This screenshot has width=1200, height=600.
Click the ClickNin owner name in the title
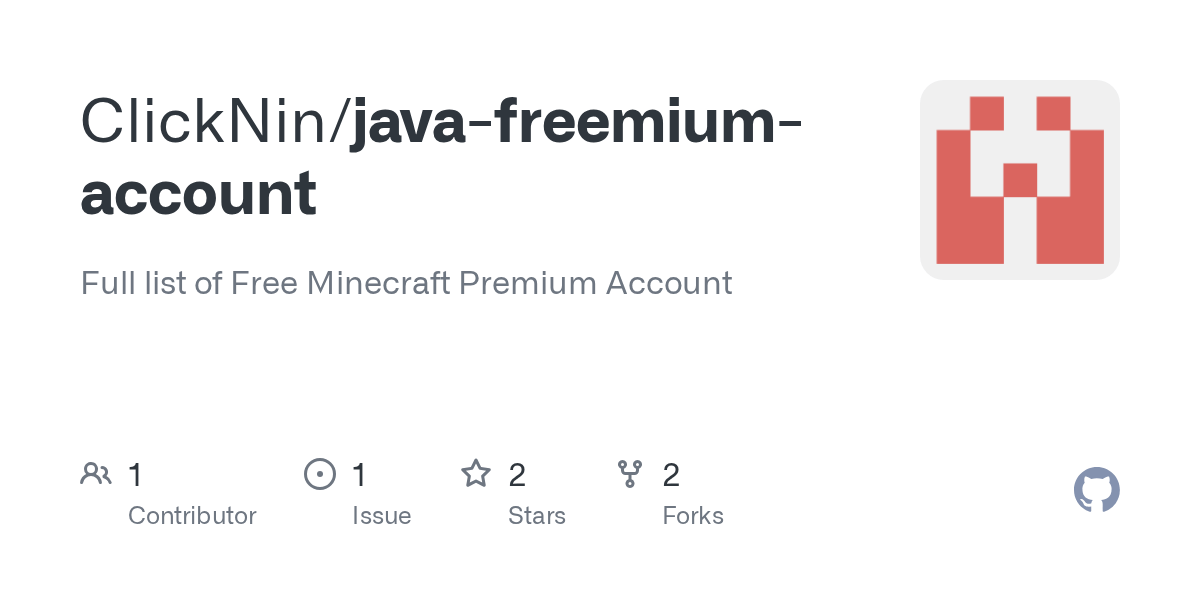click(x=206, y=122)
